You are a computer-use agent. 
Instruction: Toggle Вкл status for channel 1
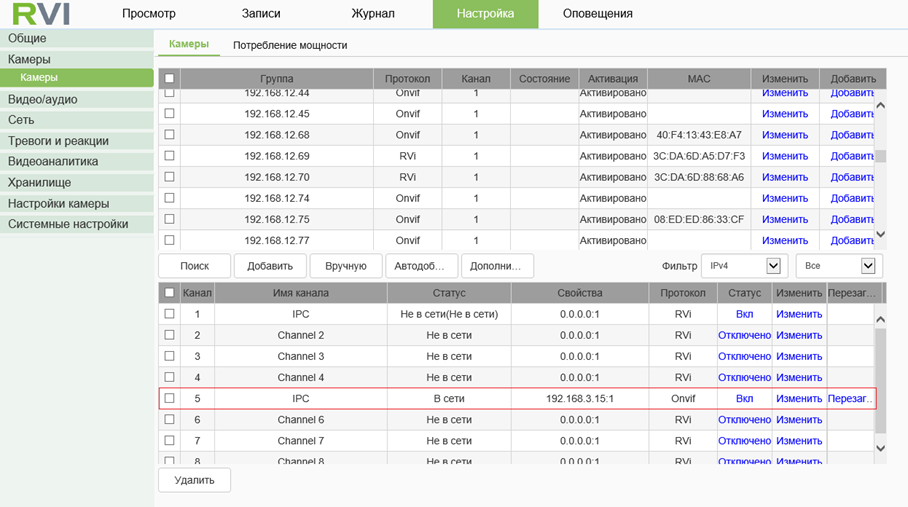(x=744, y=314)
